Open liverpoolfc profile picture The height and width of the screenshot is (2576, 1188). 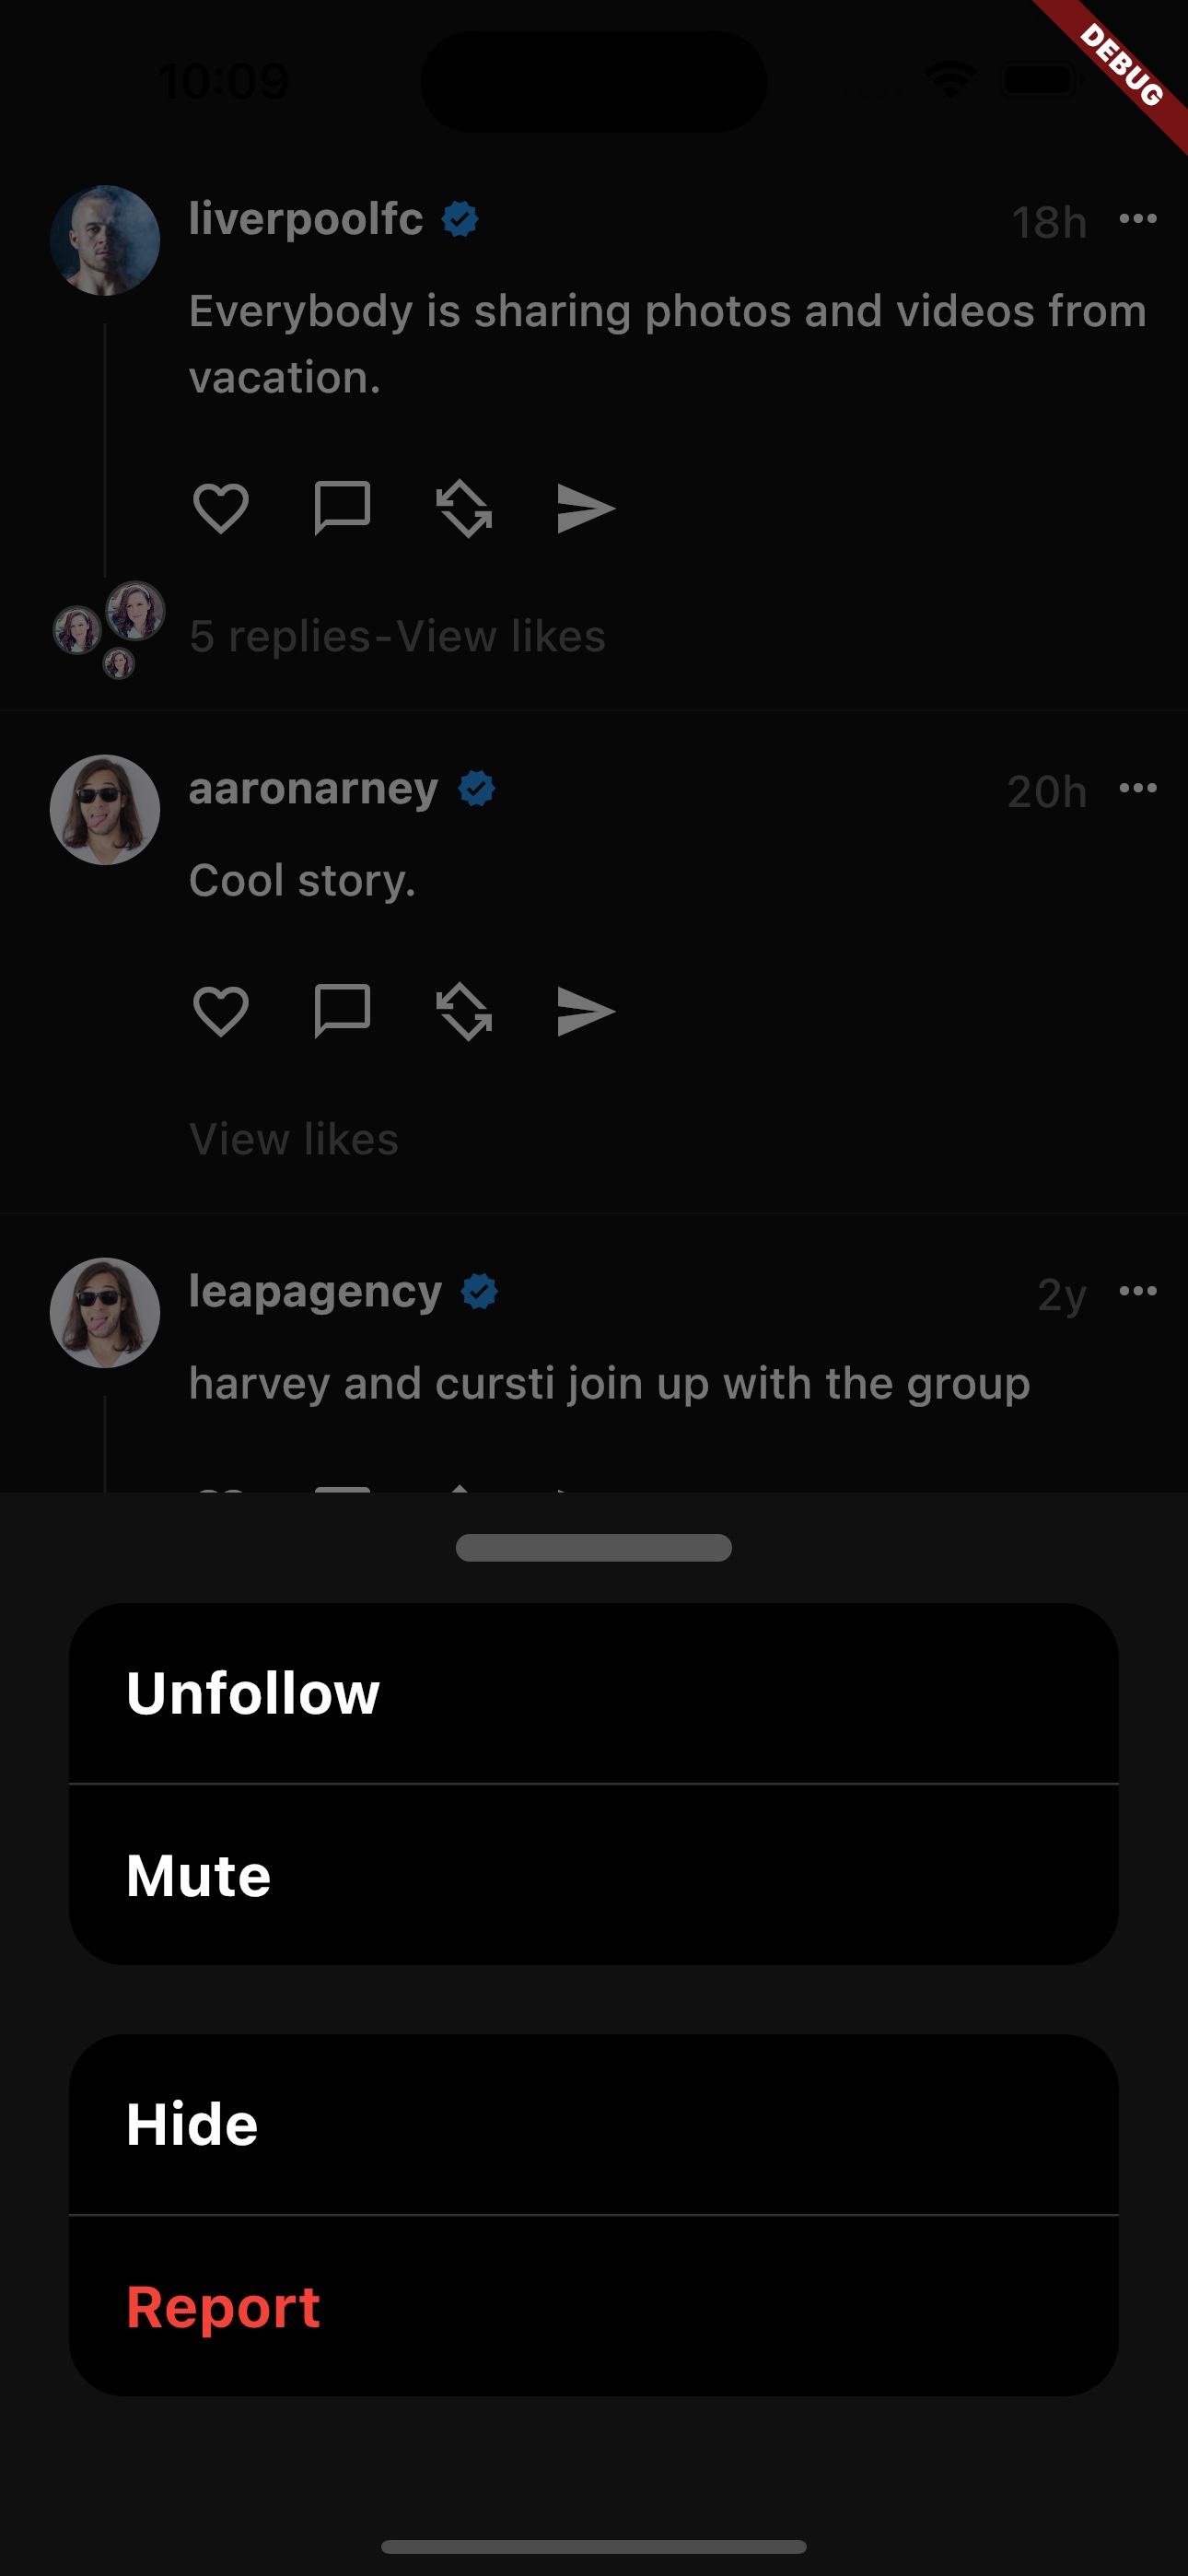[105, 240]
